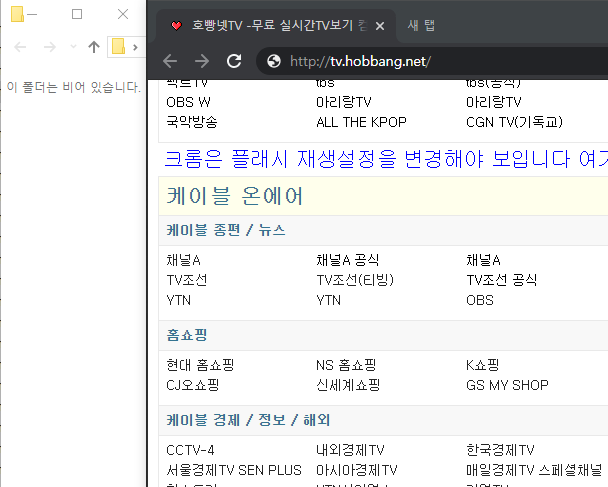Image resolution: width=608 pixels, height=487 pixels.
Task: Open 매일경제TV 스페셜채널 link
Action: pyautogui.click(x=534, y=470)
